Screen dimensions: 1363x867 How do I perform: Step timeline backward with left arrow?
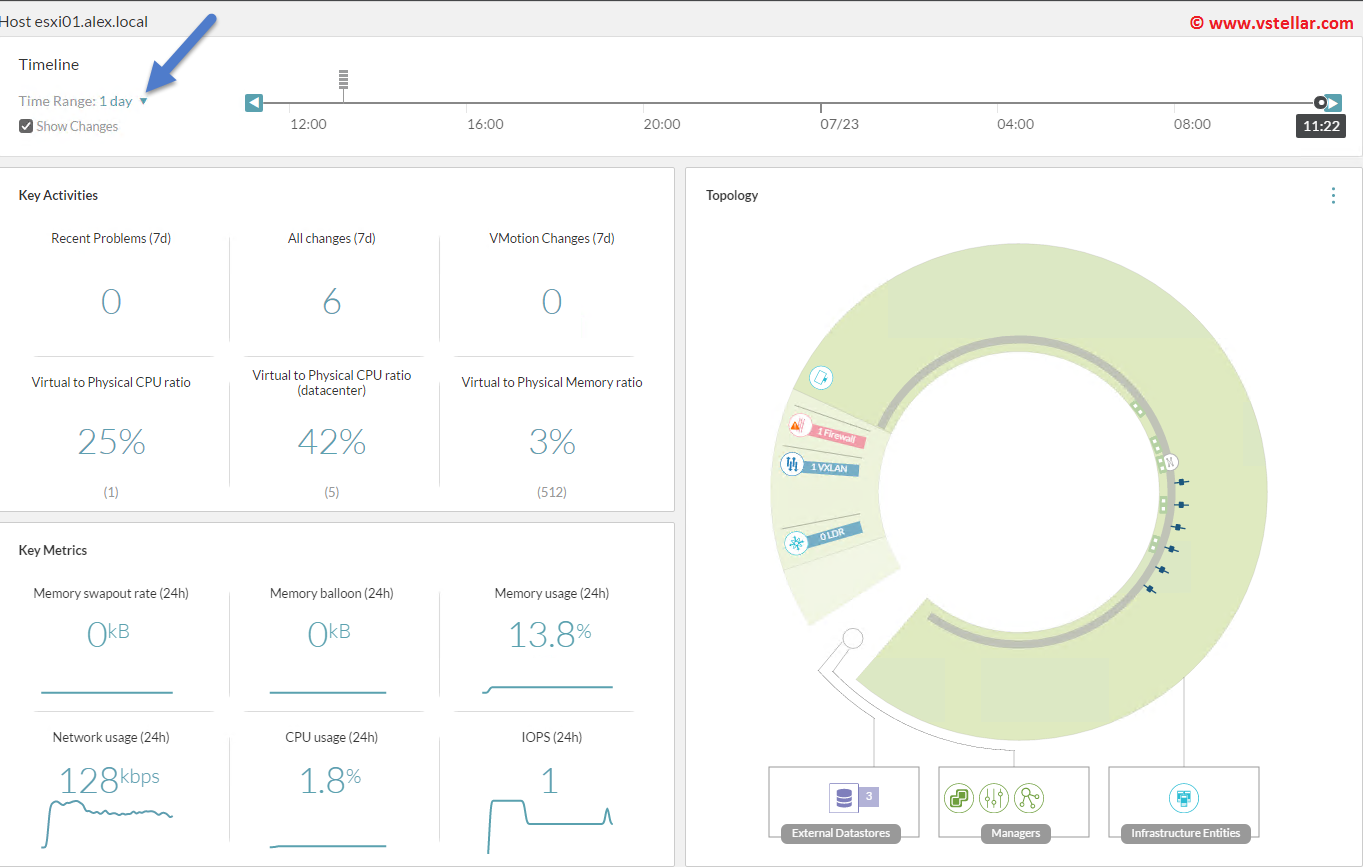point(254,102)
